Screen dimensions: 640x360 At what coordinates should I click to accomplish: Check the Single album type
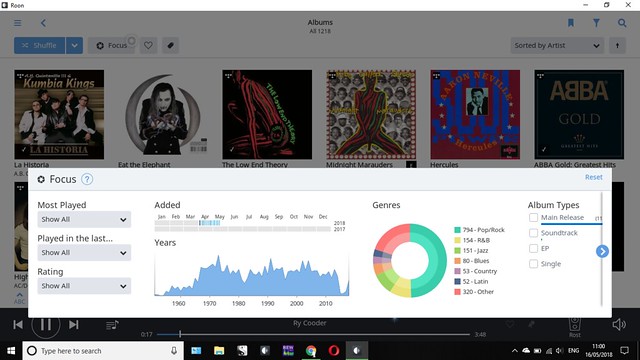[533, 264]
